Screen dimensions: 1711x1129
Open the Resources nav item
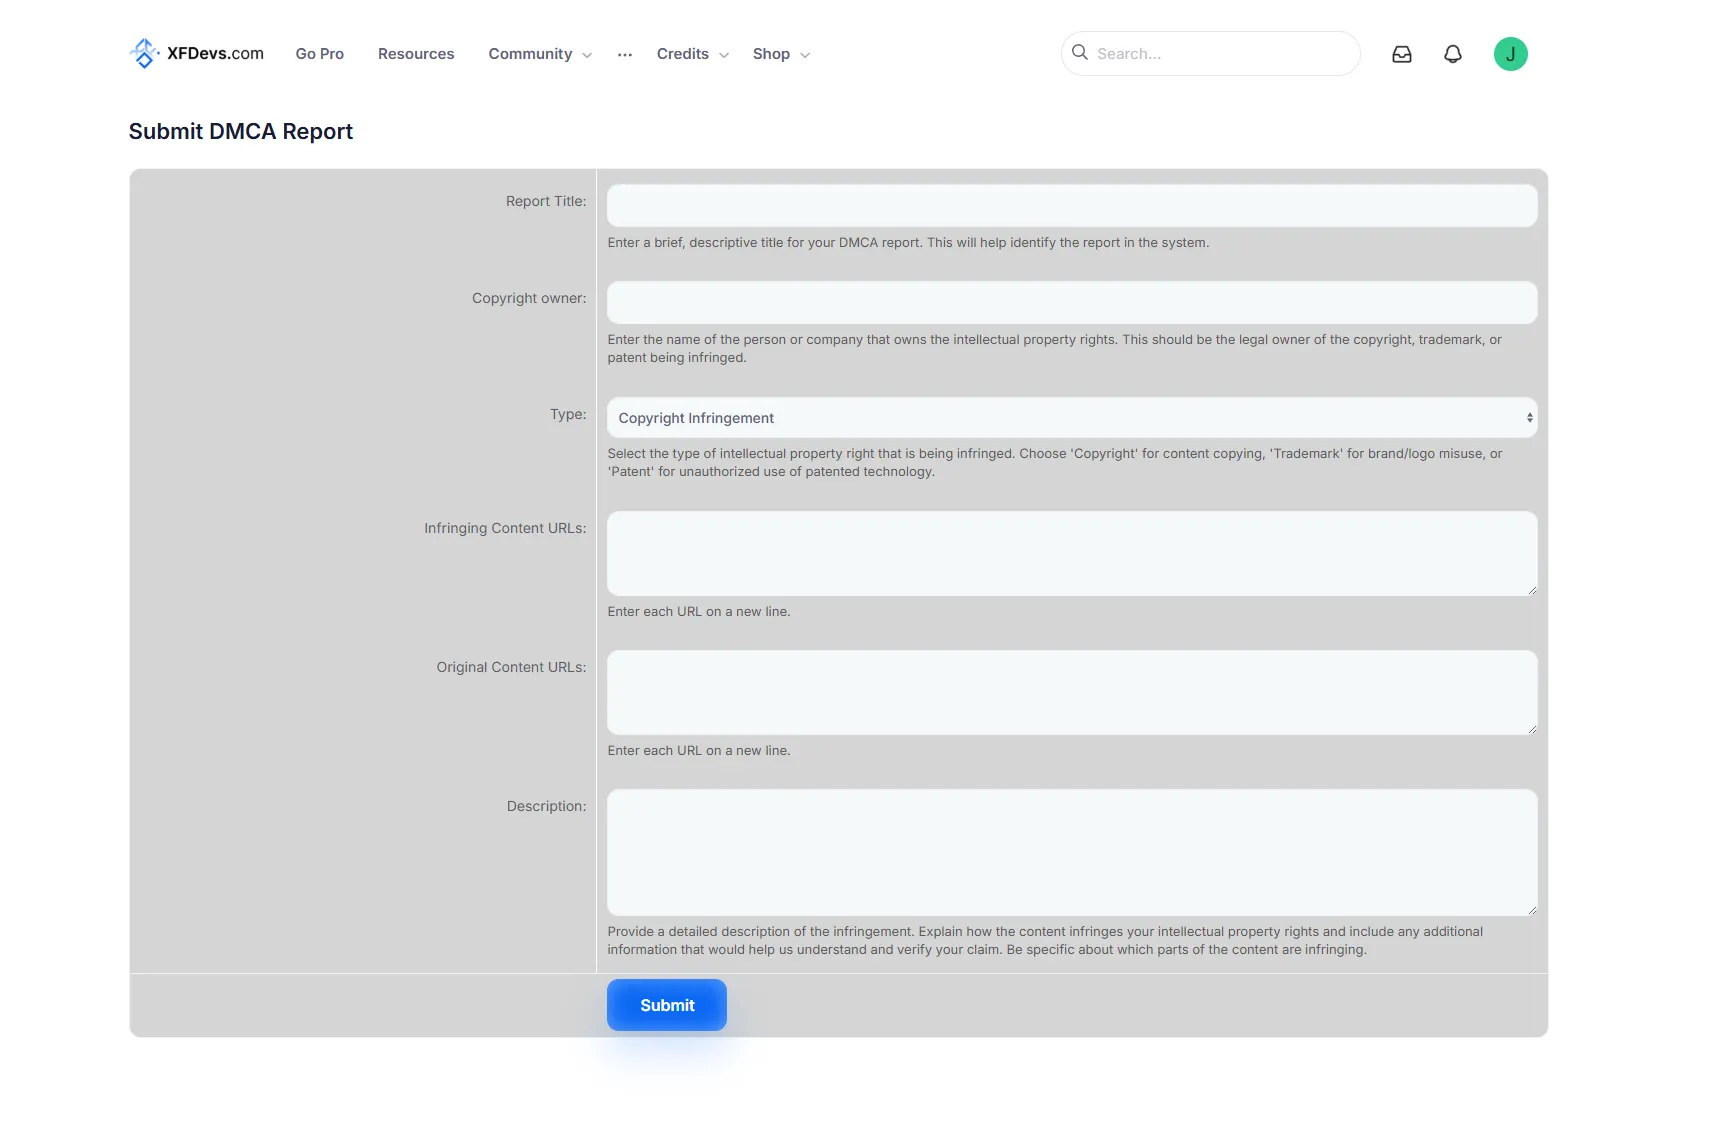click(x=415, y=54)
